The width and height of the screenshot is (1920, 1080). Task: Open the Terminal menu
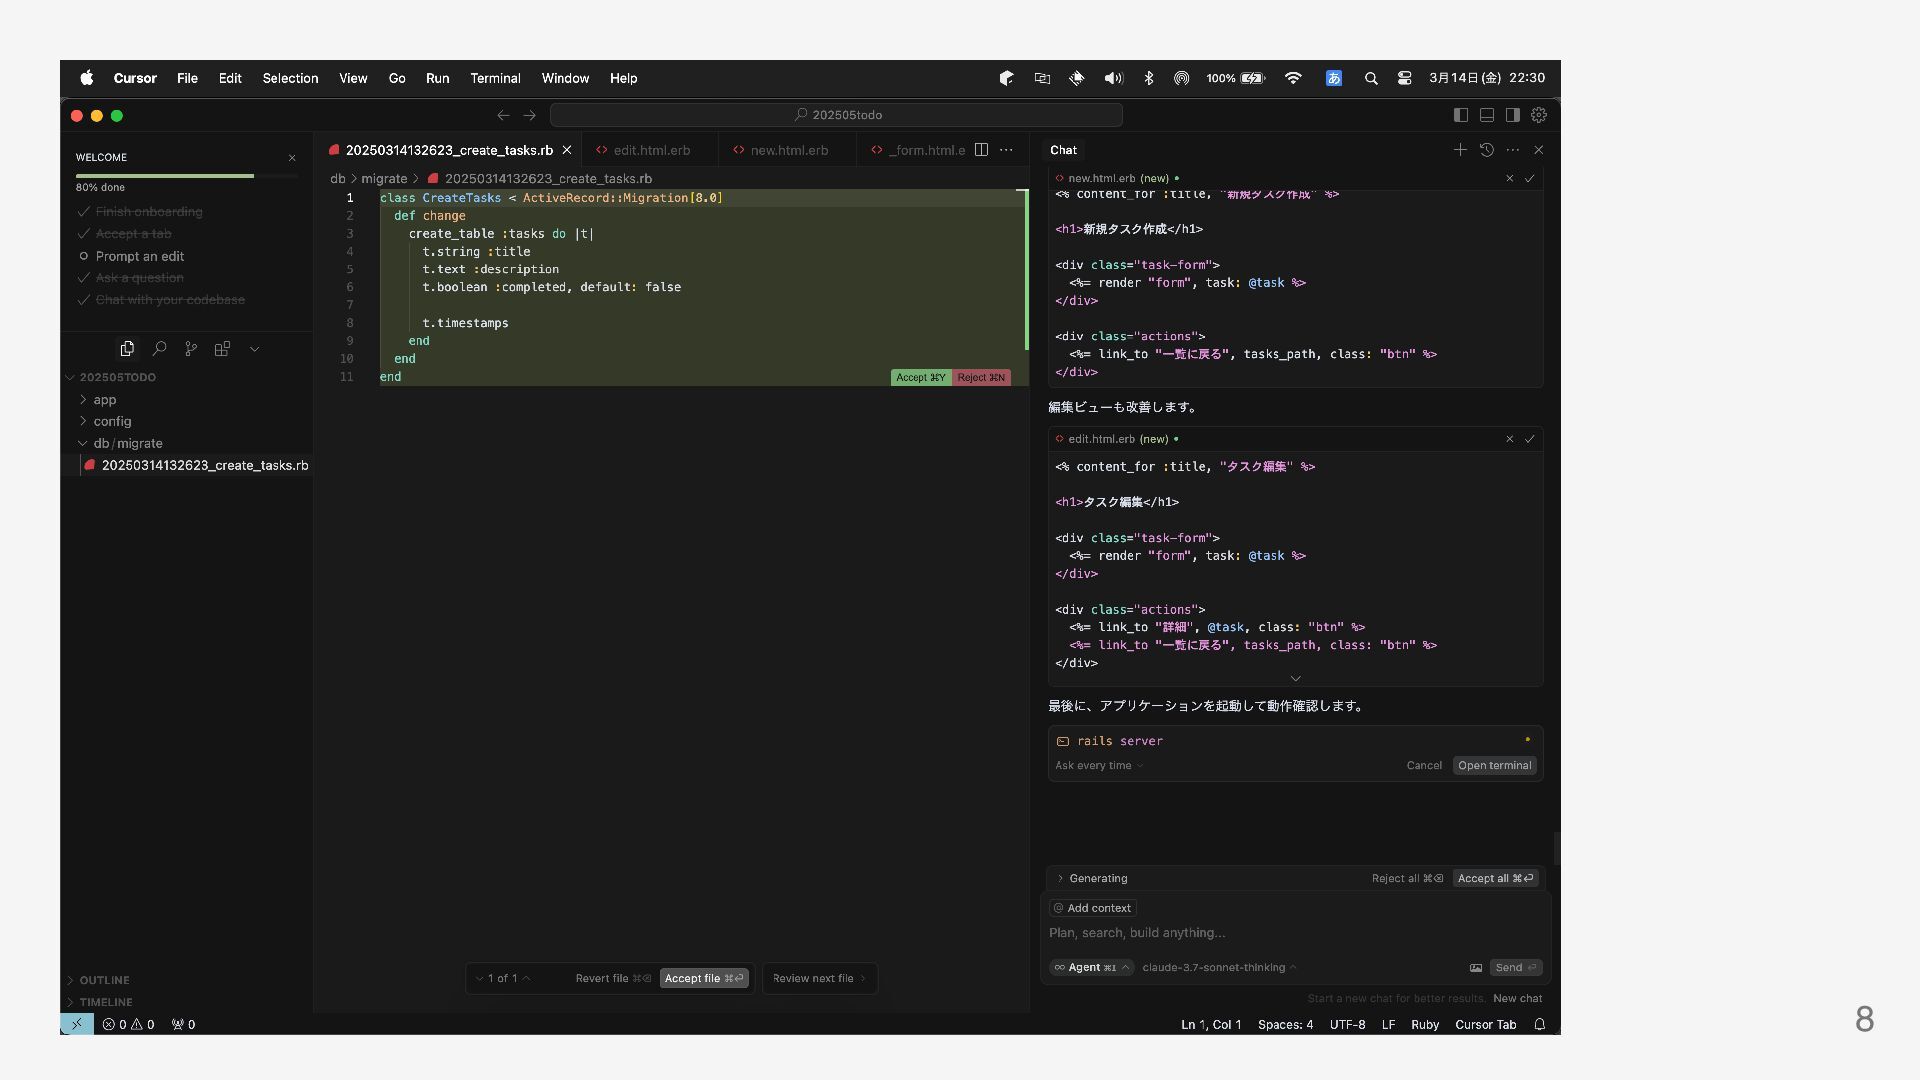[495, 78]
